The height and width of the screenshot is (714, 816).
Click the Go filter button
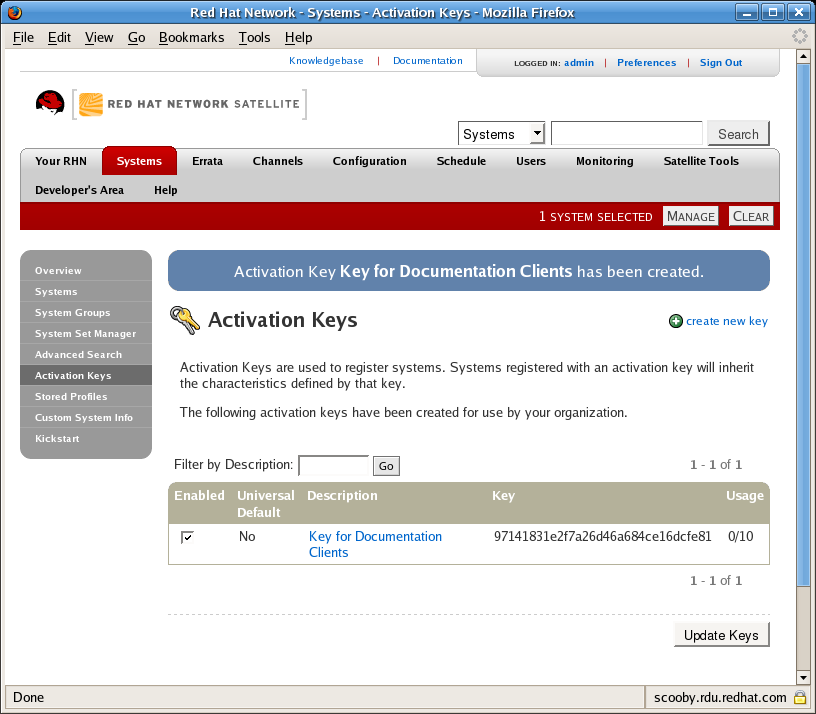[x=386, y=466]
